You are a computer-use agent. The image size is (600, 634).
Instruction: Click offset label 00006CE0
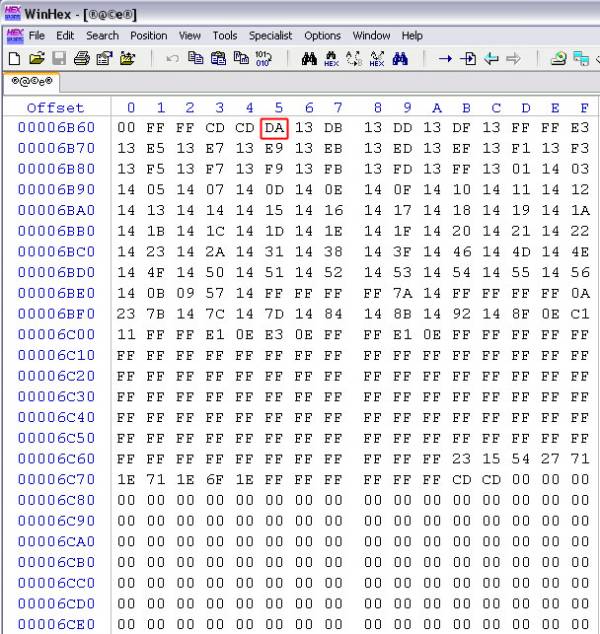pos(56,624)
